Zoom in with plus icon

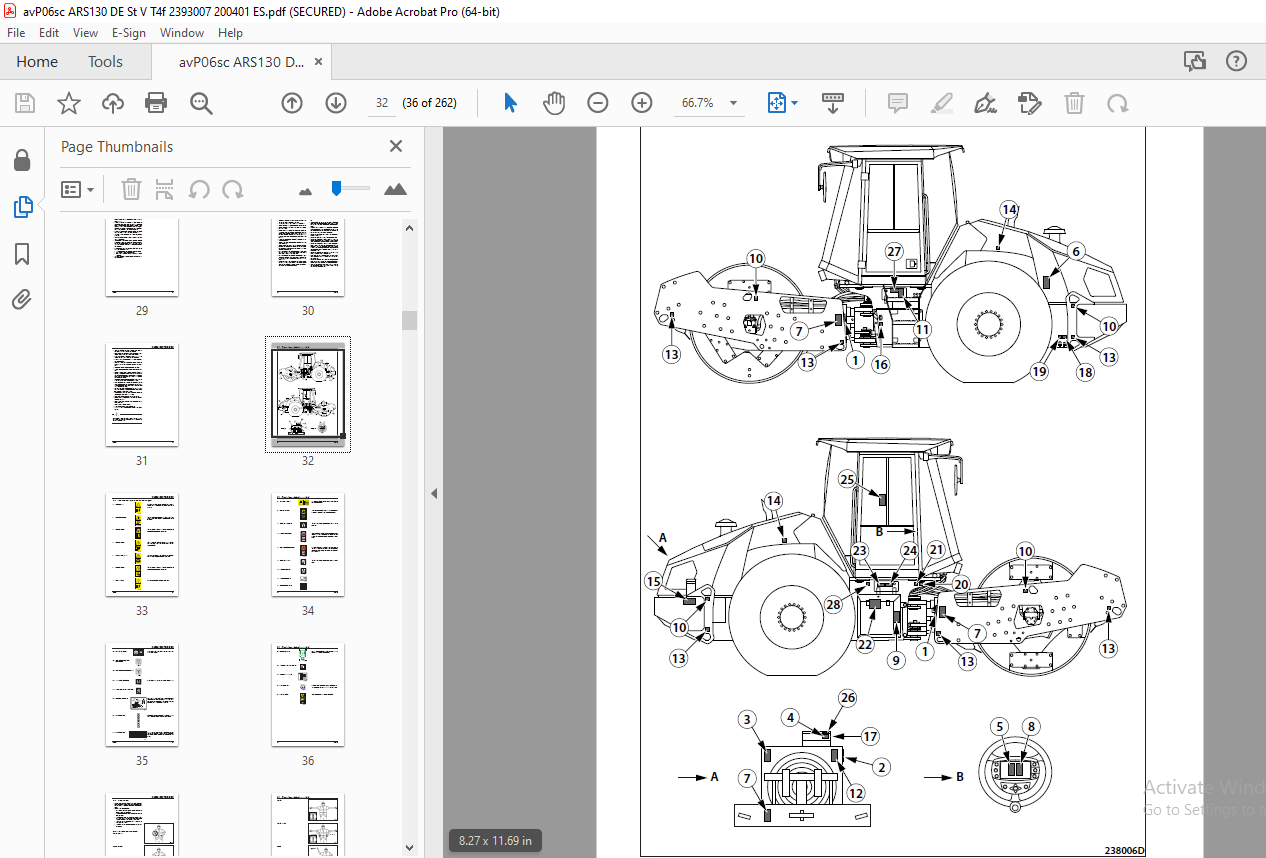[642, 103]
